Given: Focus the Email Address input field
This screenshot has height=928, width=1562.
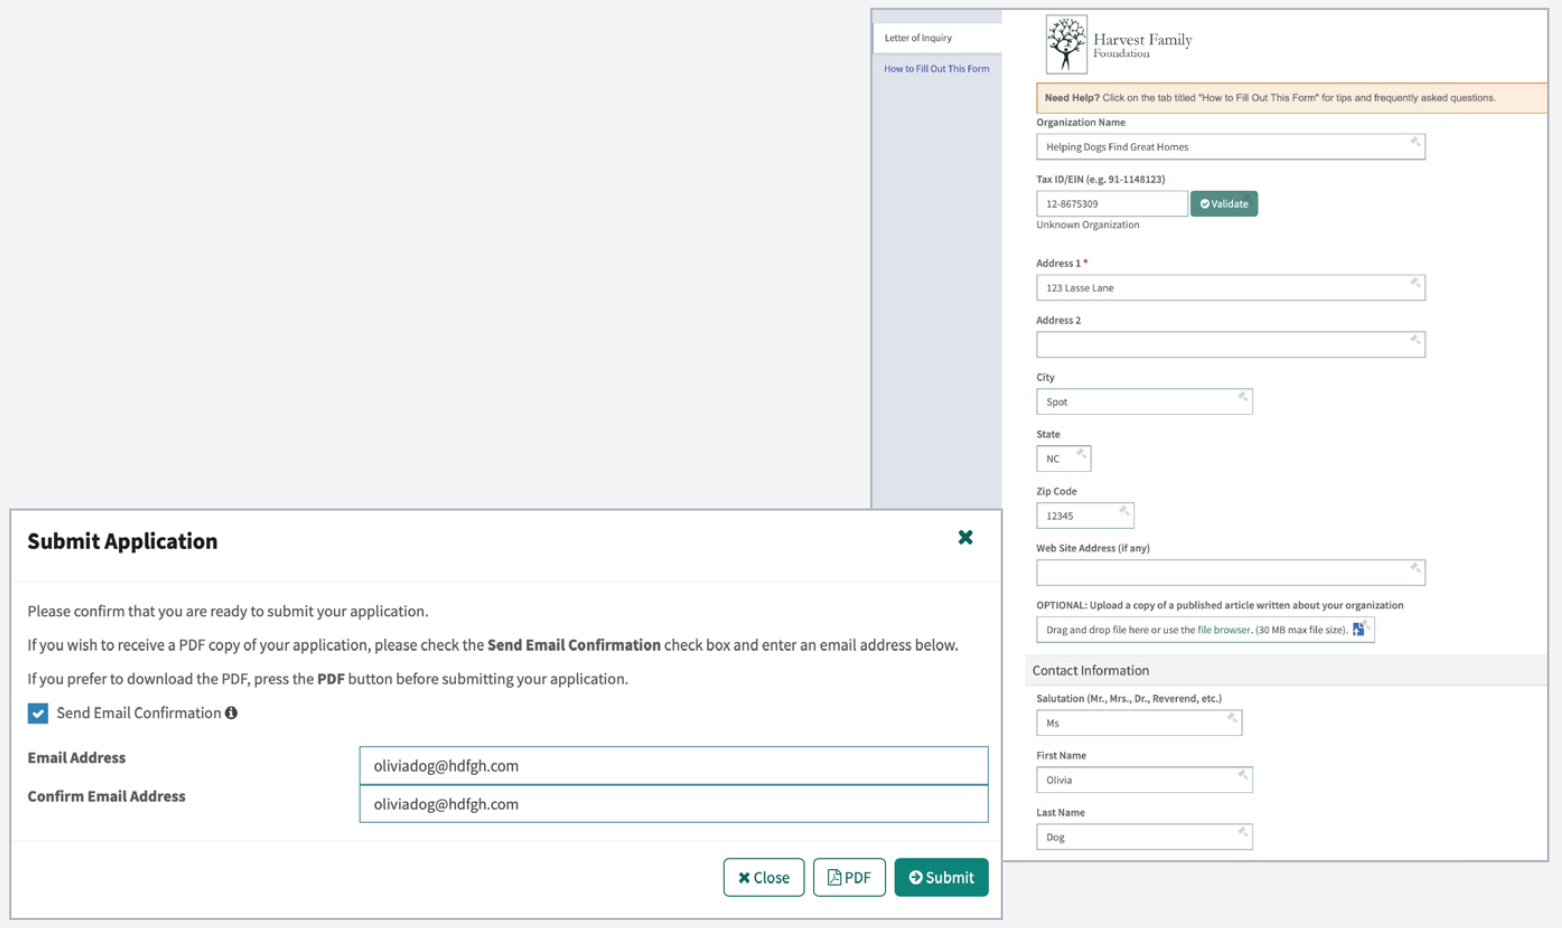Looking at the screenshot, I should (673, 766).
